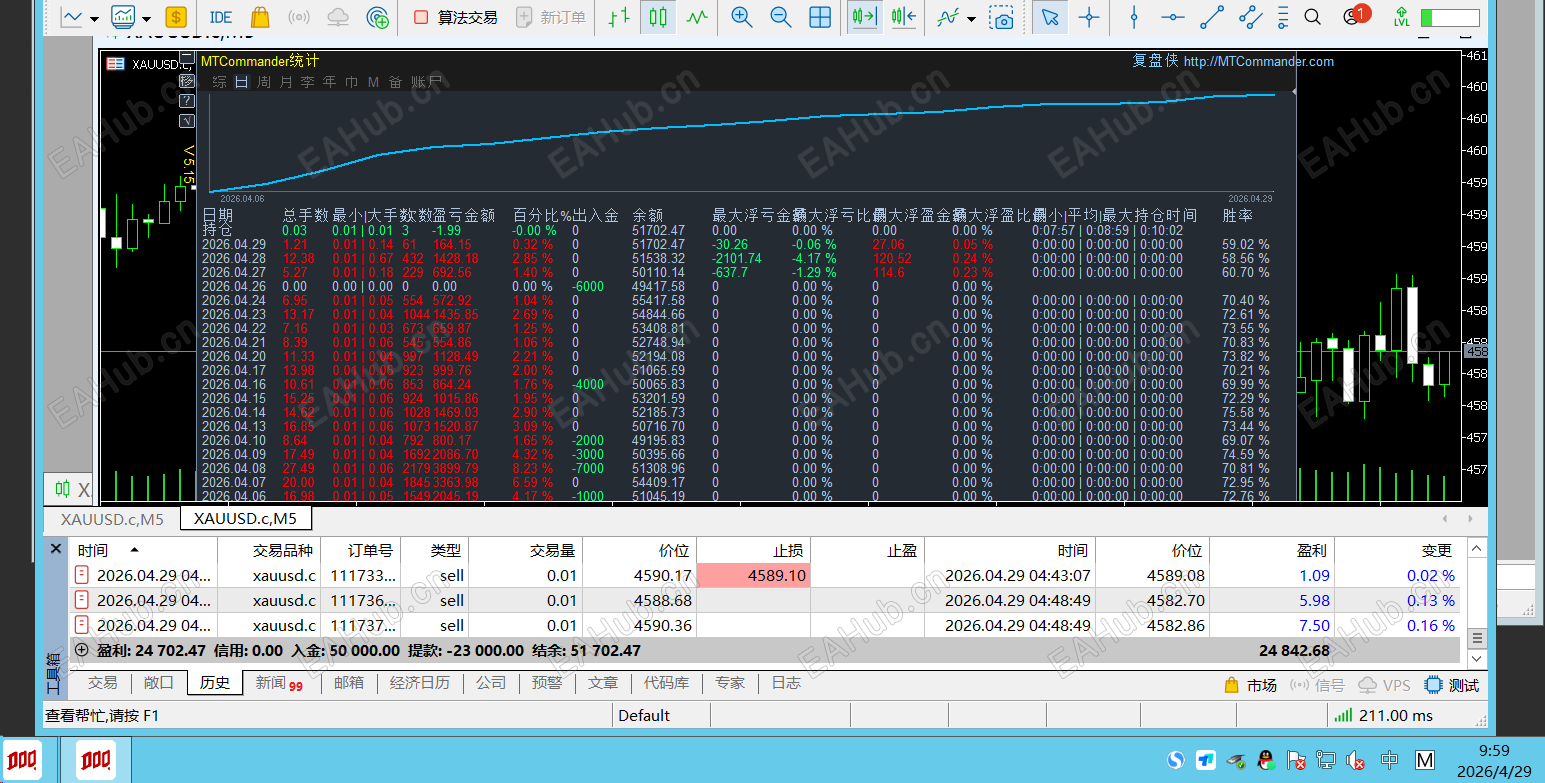Viewport: 1545px width, 783px height.
Task: Open the Market shopping bag icon
Action: 260,17
